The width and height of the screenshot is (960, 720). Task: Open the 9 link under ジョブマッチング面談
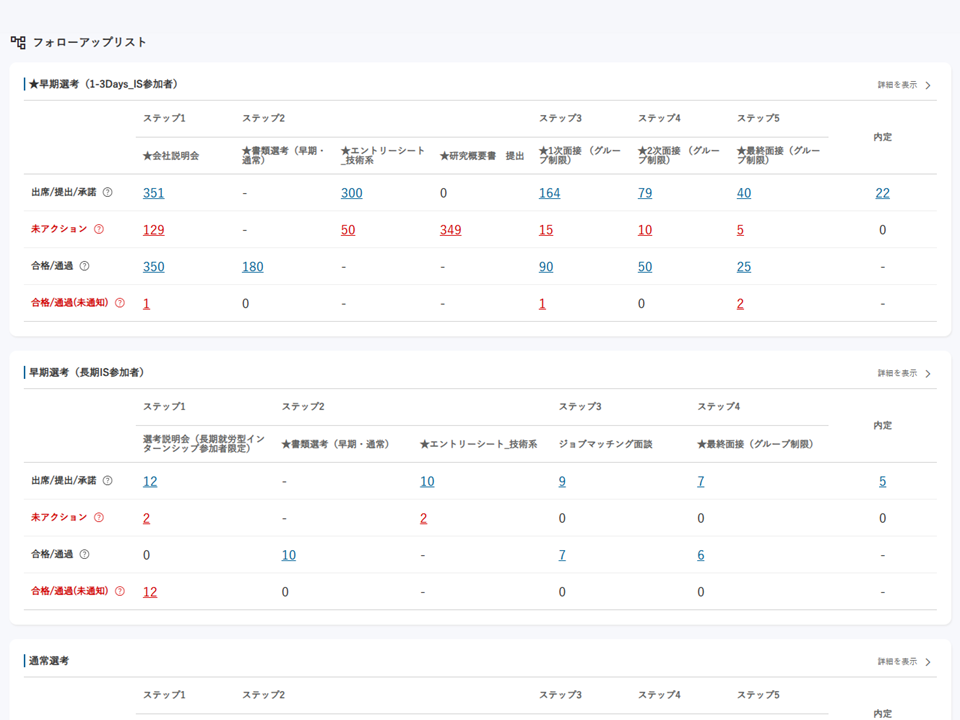[562, 482]
